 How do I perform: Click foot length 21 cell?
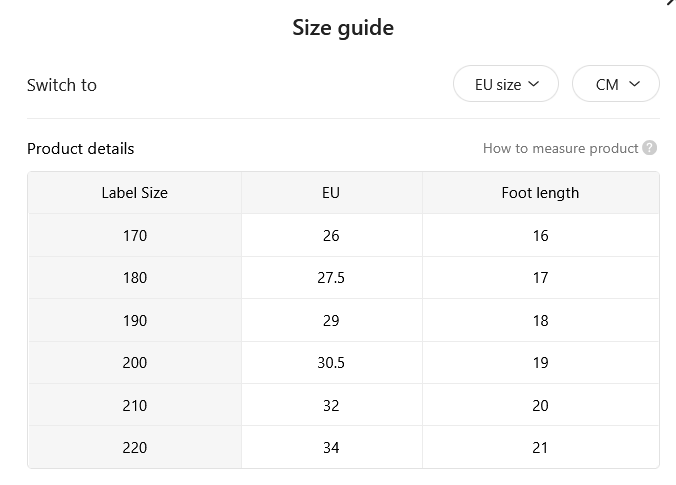540,447
